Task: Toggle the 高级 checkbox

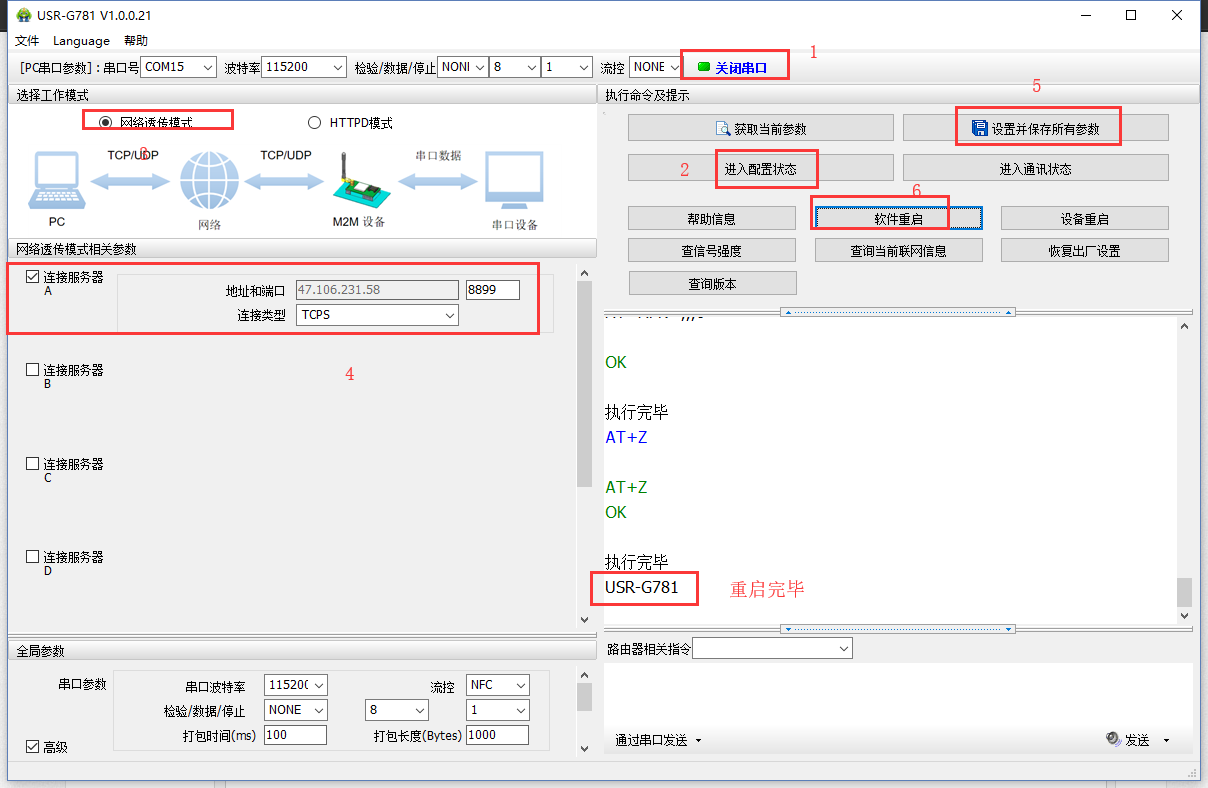Action: pyautogui.click(x=32, y=746)
